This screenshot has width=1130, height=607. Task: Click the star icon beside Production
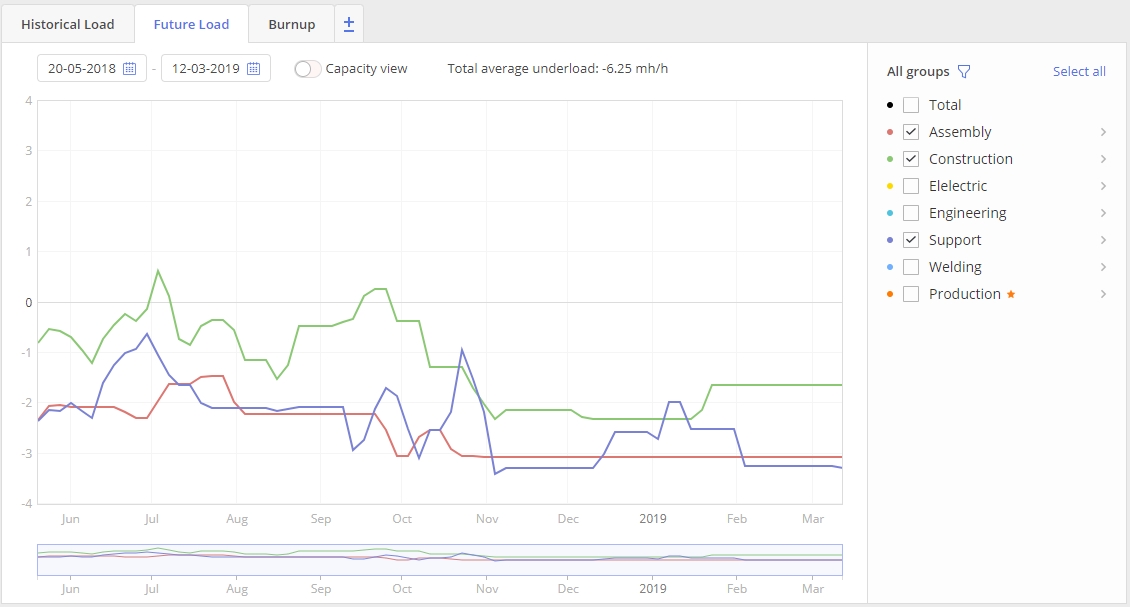click(1010, 293)
